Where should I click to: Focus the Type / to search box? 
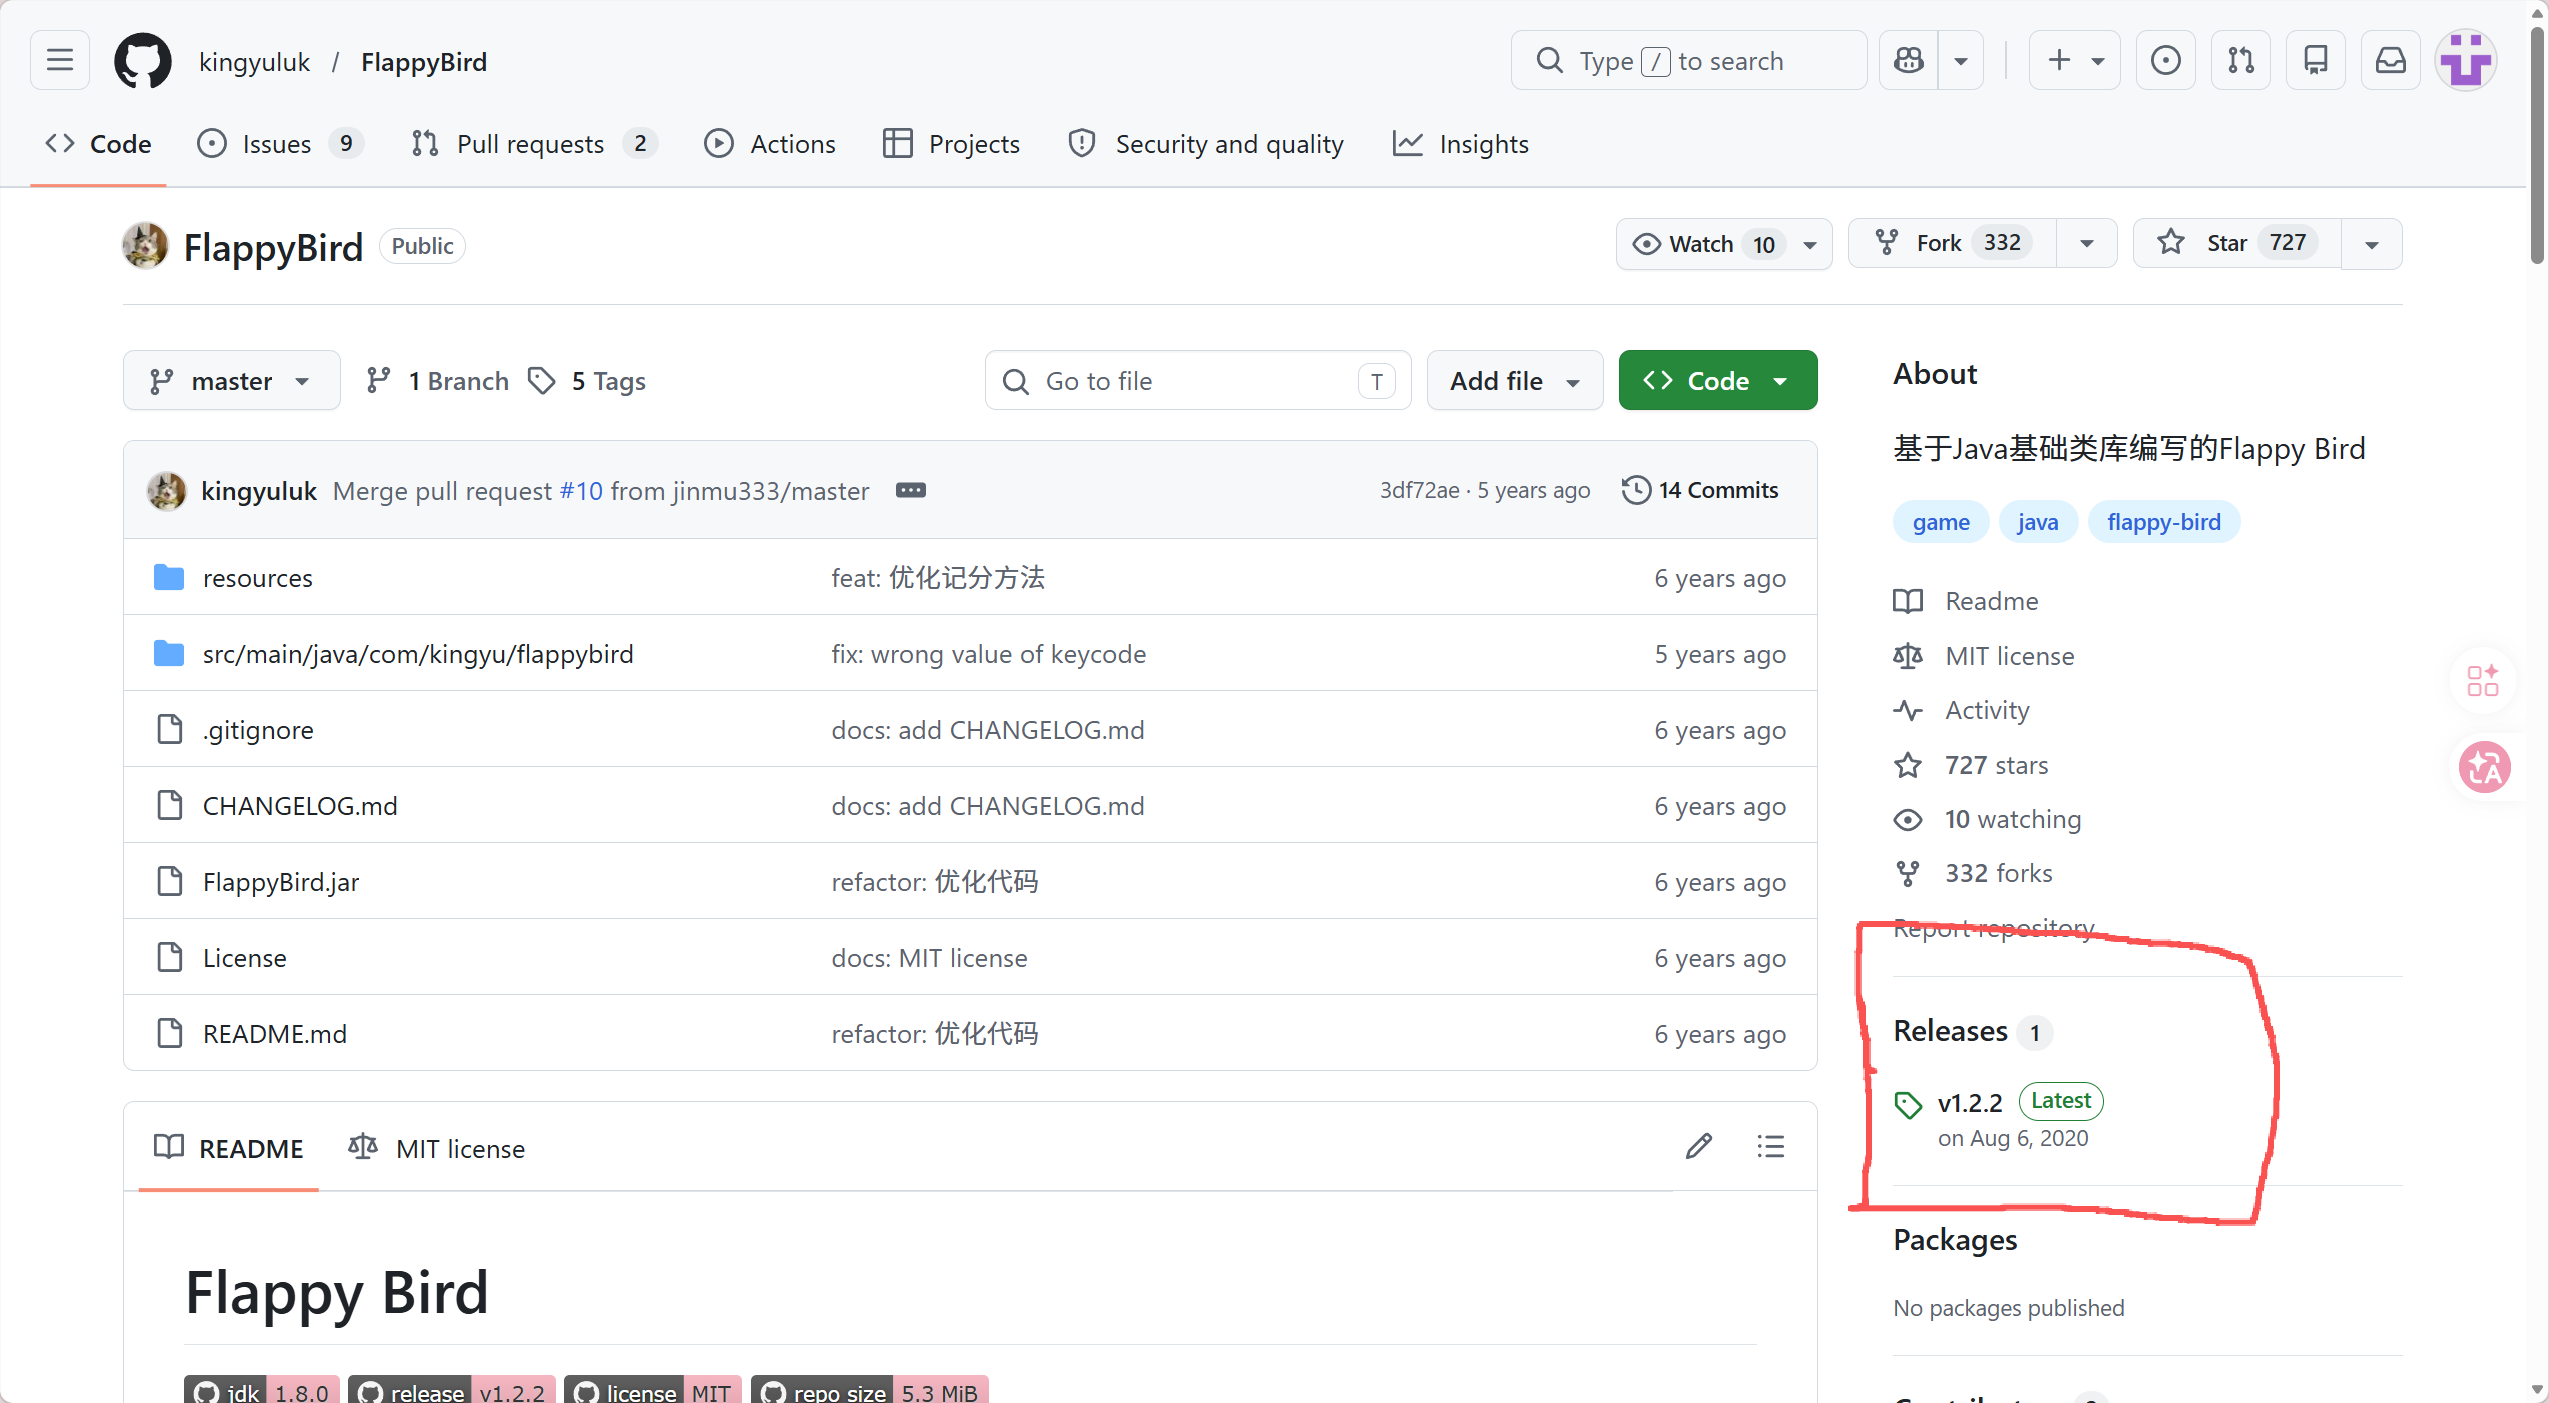tap(1688, 61)
